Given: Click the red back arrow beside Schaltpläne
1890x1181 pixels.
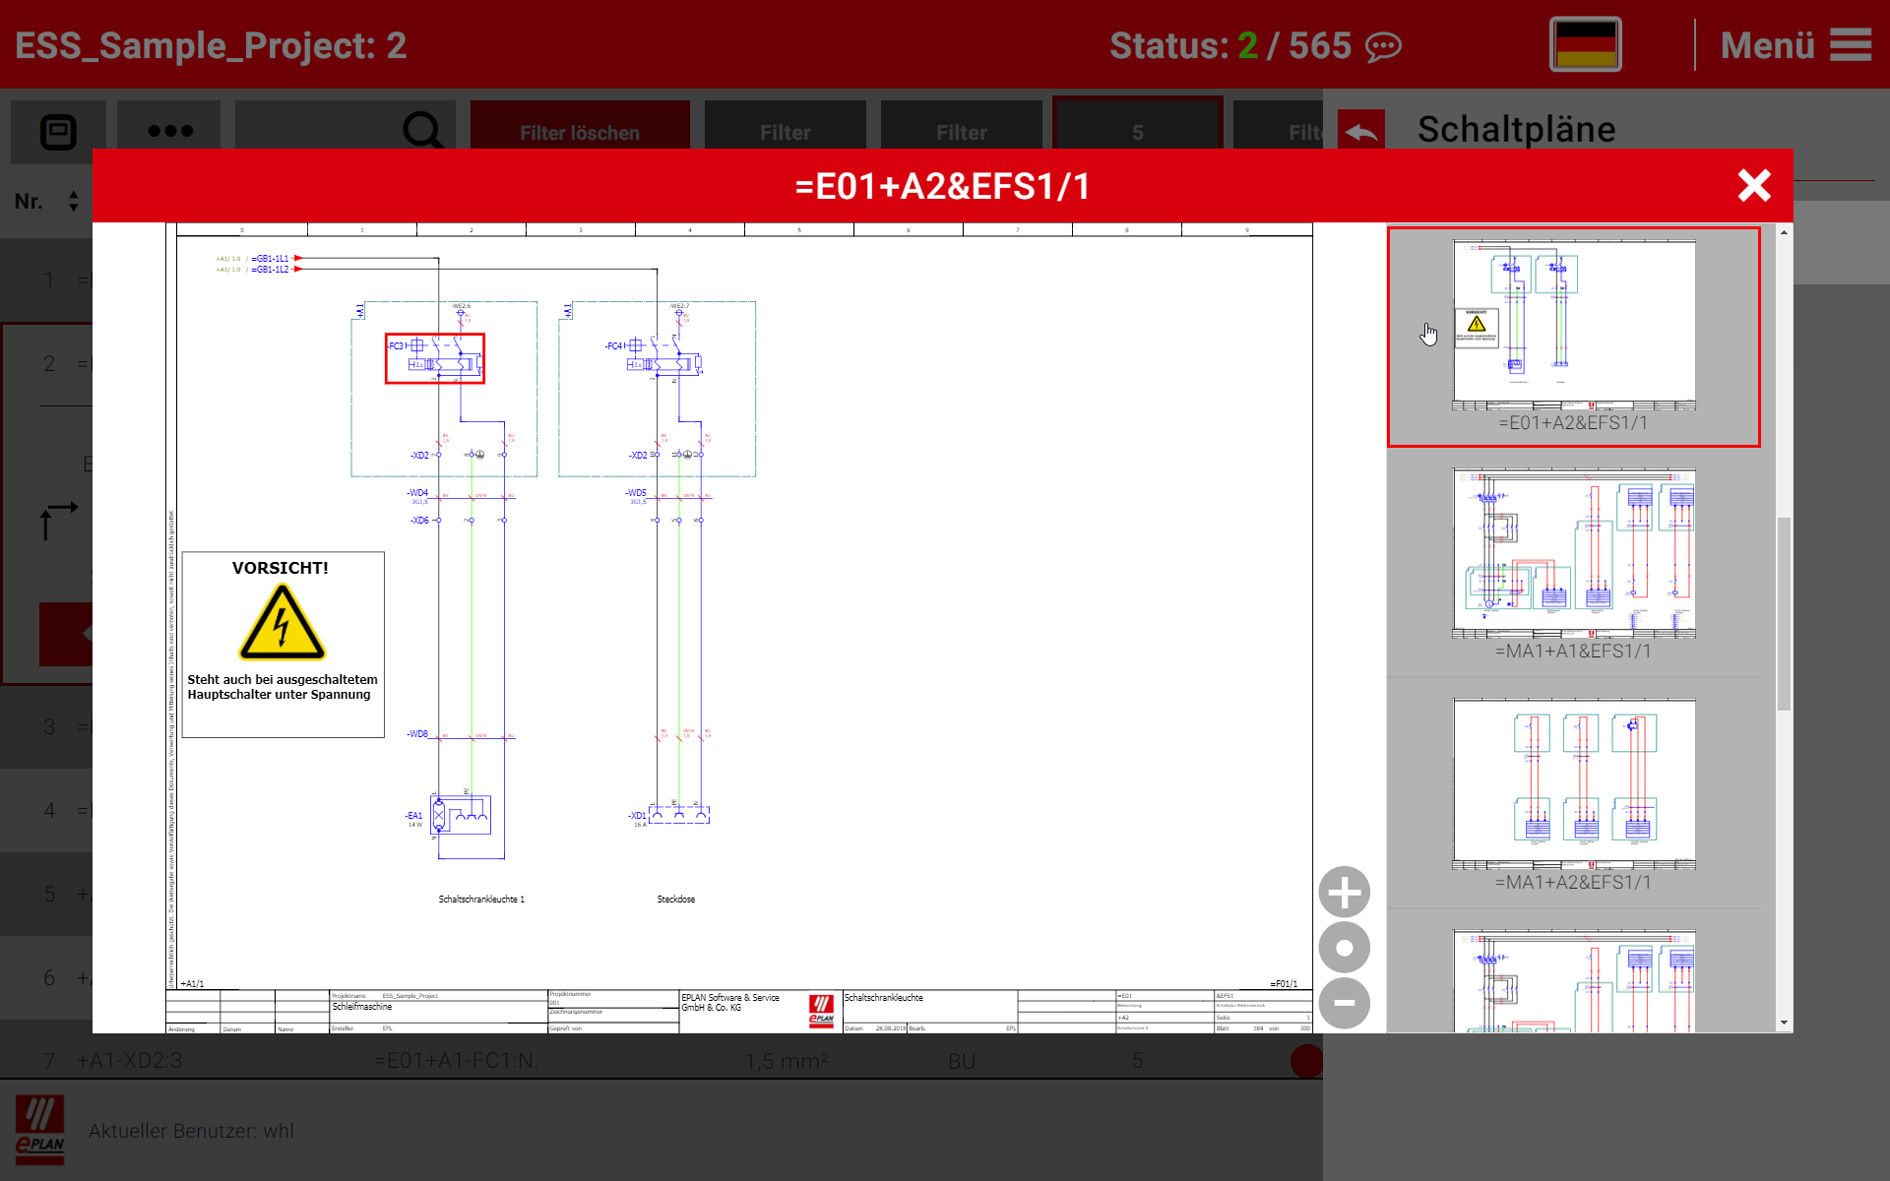Looking at the screenshot, I should (x=1360, y=129).
